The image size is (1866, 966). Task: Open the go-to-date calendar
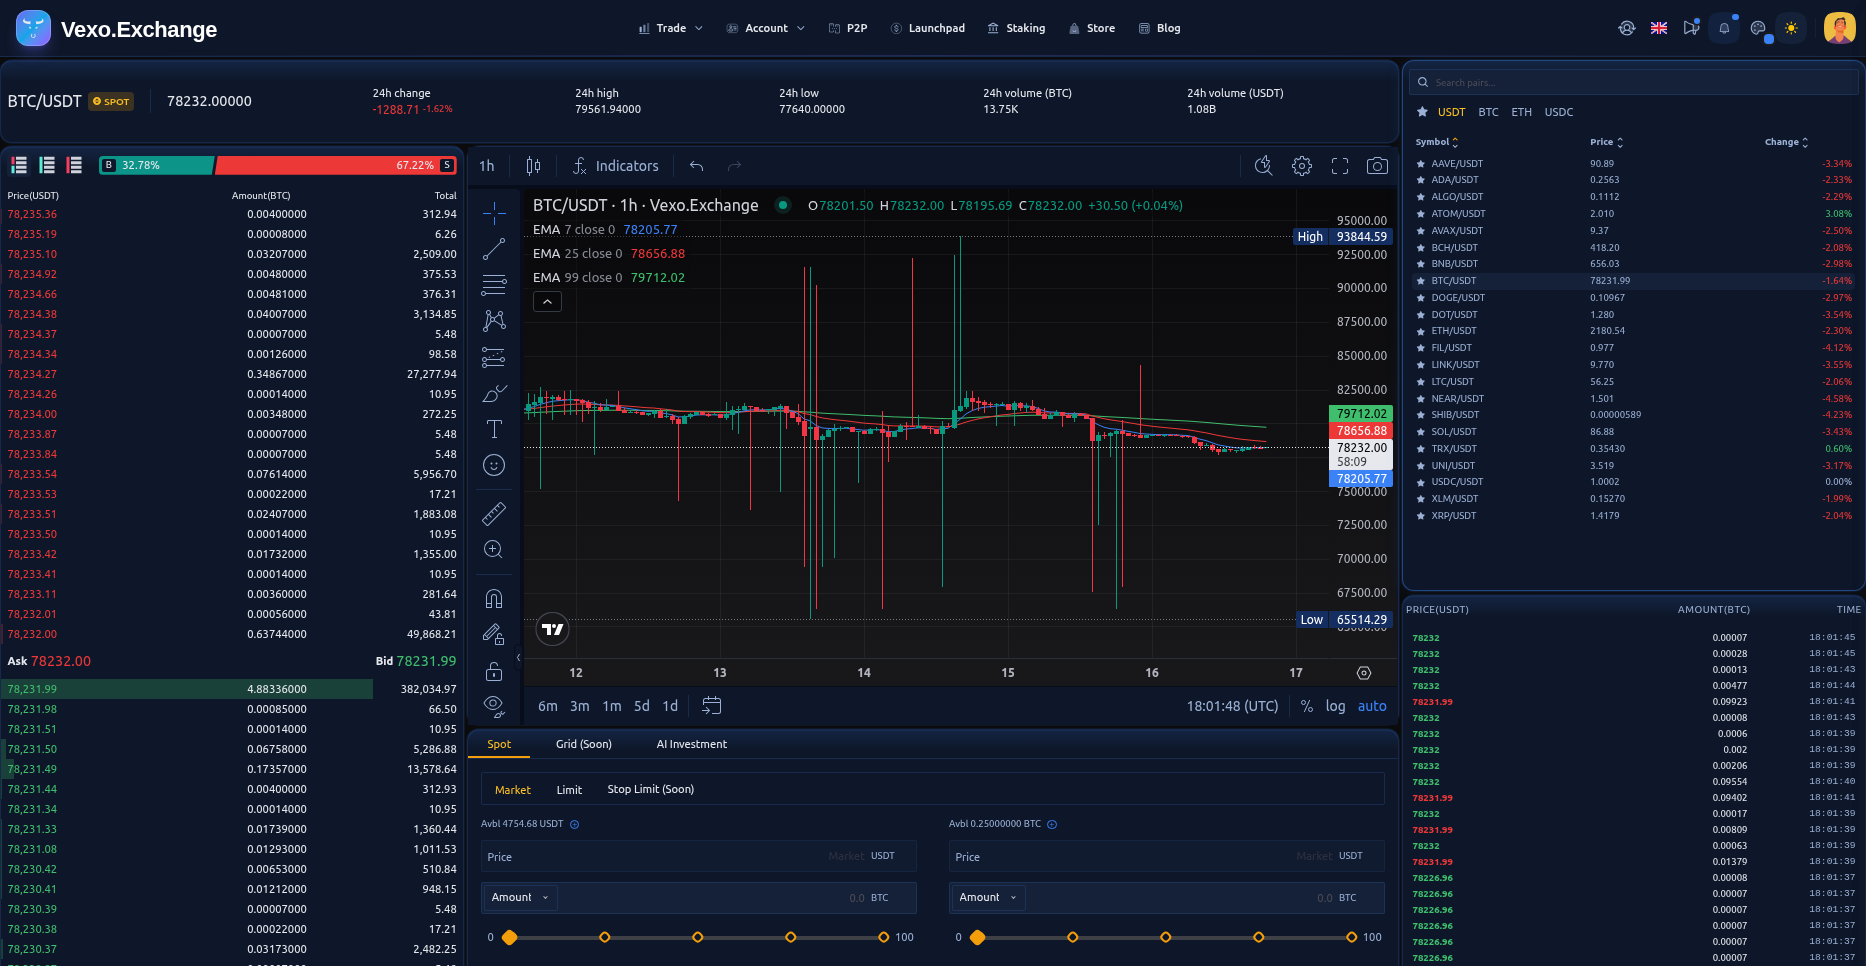[x=712, y=706]
